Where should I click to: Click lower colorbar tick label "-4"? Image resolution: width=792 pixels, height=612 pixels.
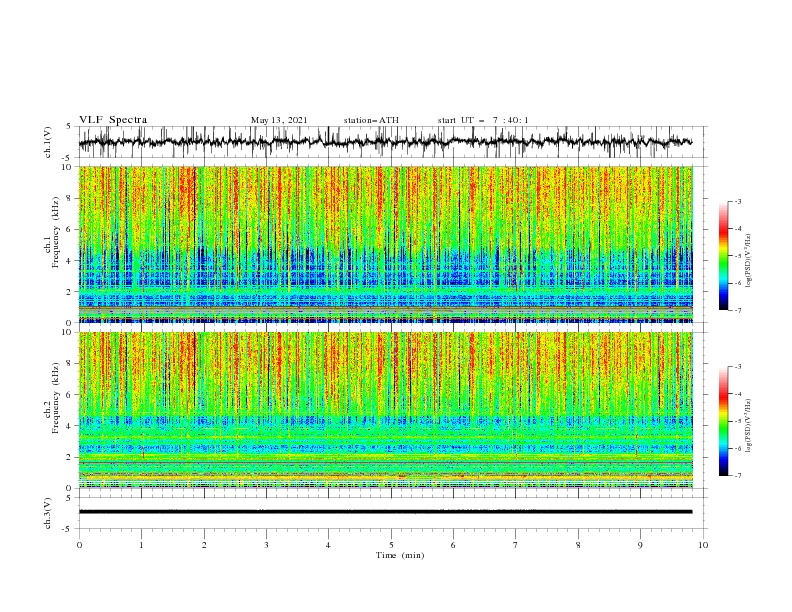[738, 394]
